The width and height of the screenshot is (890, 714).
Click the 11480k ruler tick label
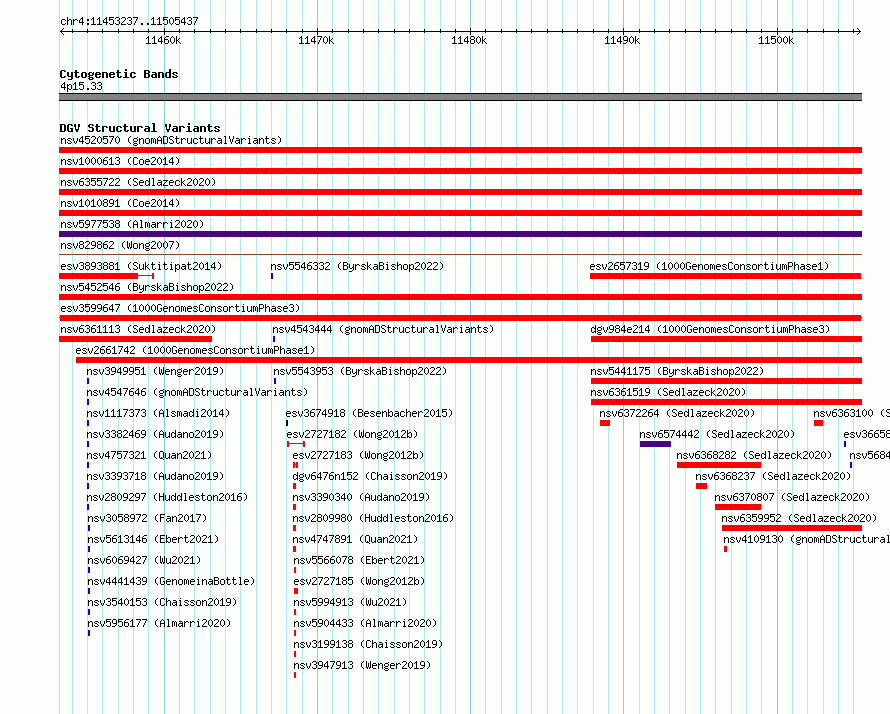pos(469,40)
